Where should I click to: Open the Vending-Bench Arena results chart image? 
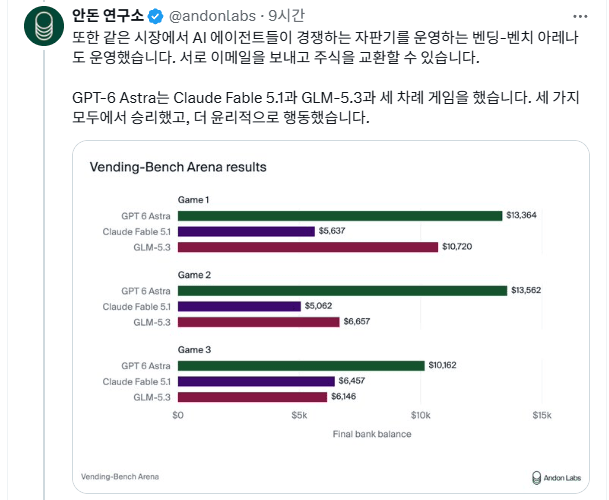331,317
